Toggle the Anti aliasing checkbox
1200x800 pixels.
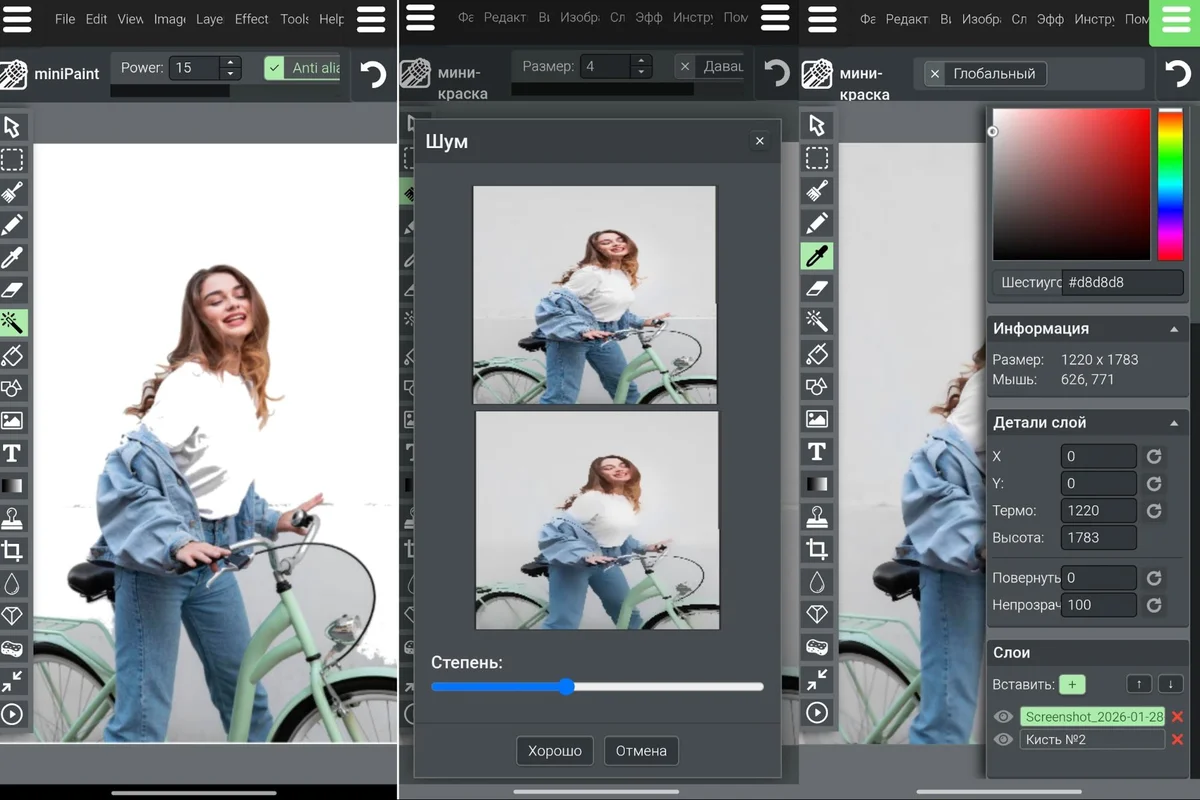[275, 68]
